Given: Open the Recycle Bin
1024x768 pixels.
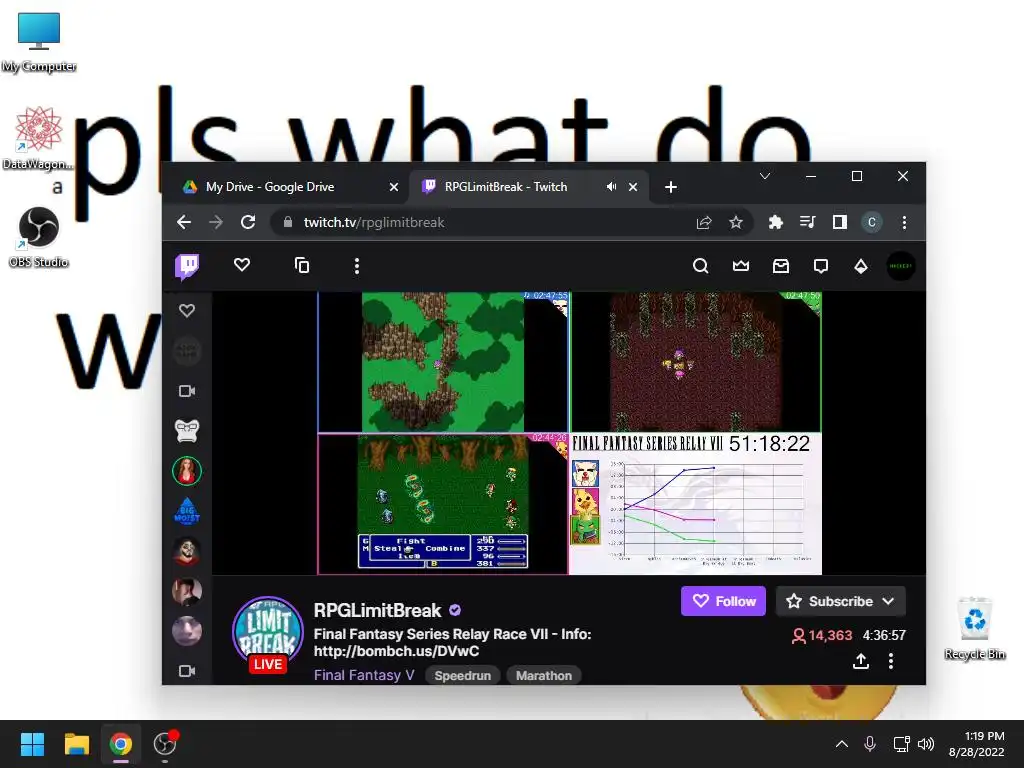Looking at the screenshot, I should click(x=974, y=628).
